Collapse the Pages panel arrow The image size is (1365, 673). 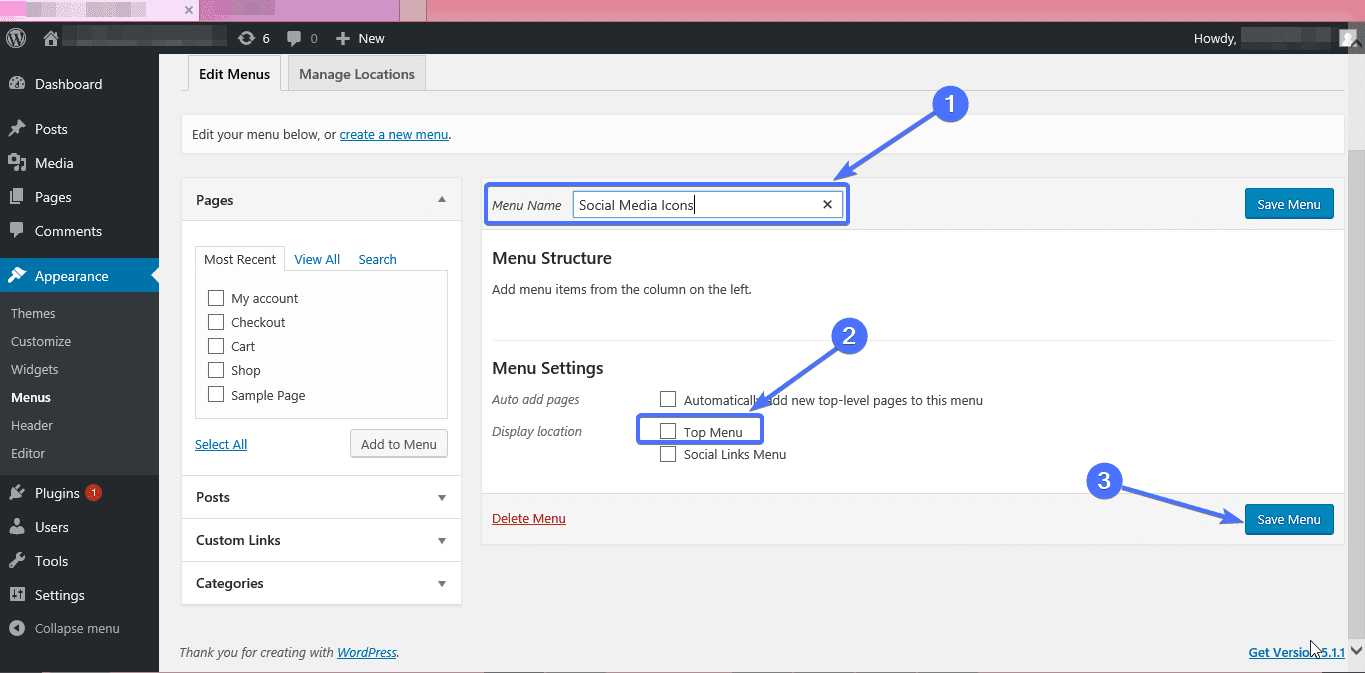[442, 200]
